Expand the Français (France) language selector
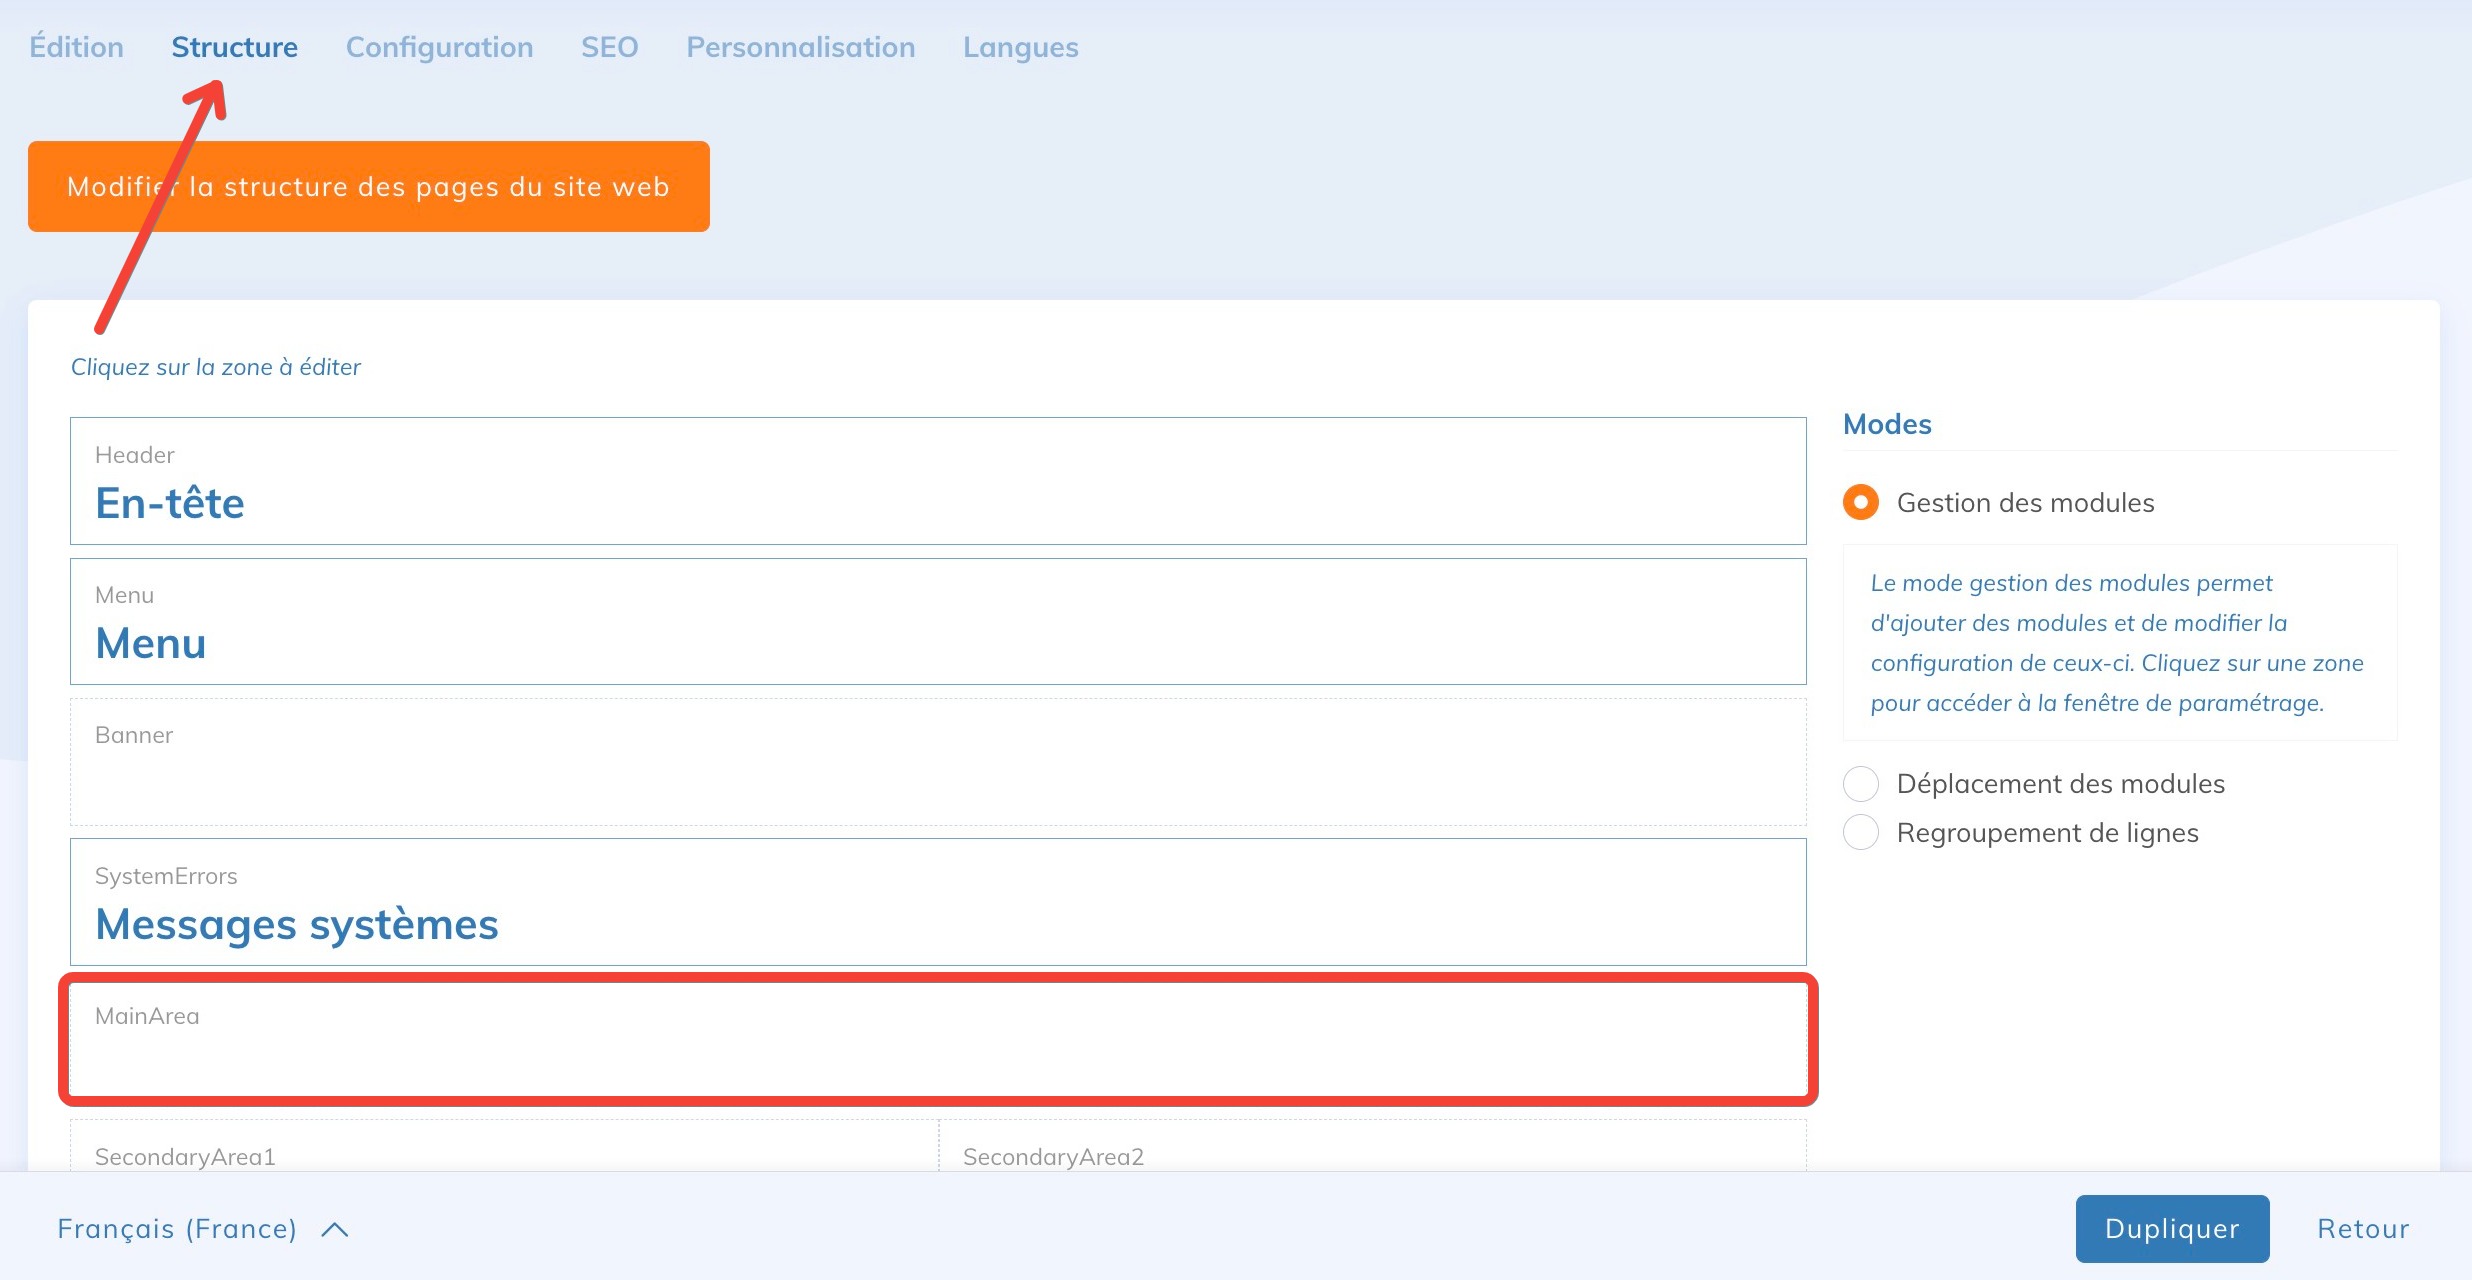Viewport: 2472px width, 1280px height. pyautogui.click(x=202, y=1229)
